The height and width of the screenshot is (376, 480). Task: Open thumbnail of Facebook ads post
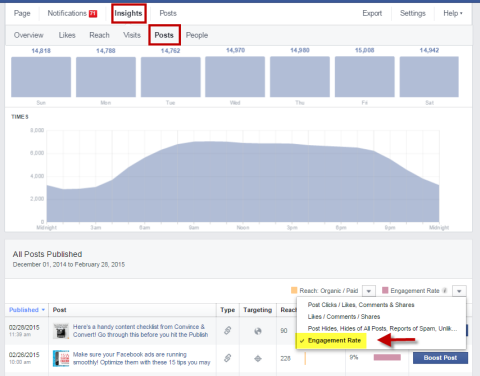[x=61, y=358]
